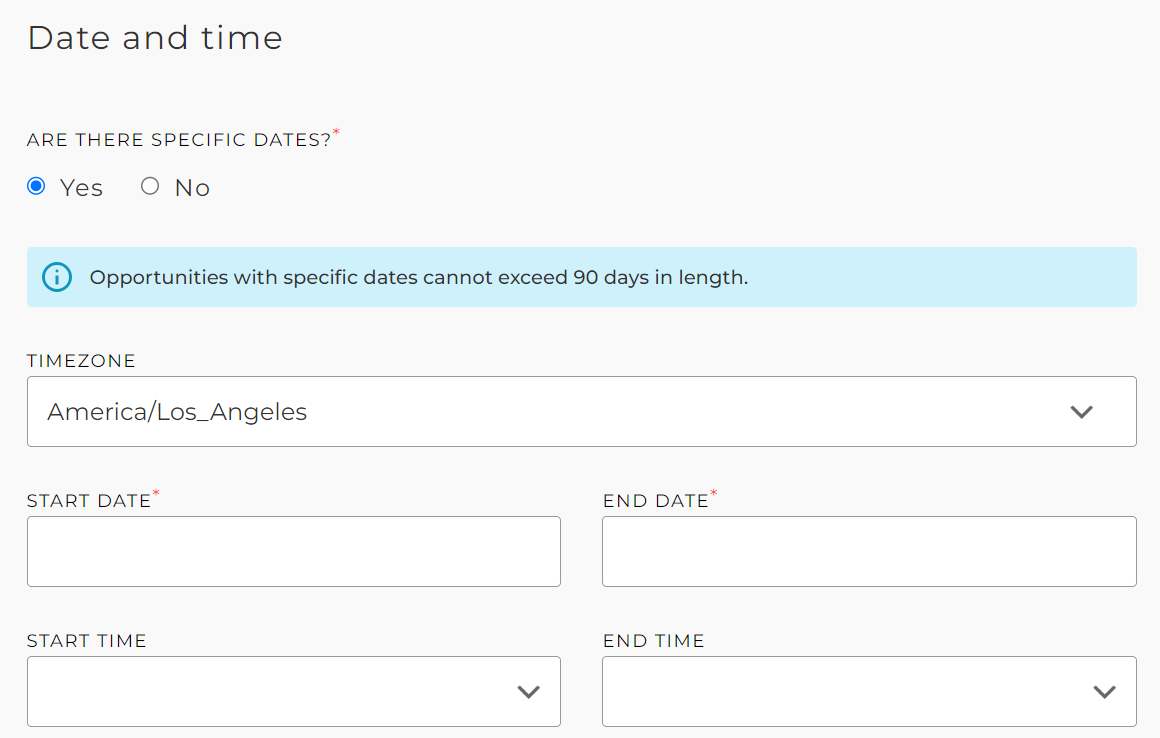Select the Yes radio button

[x=36, y=186]
